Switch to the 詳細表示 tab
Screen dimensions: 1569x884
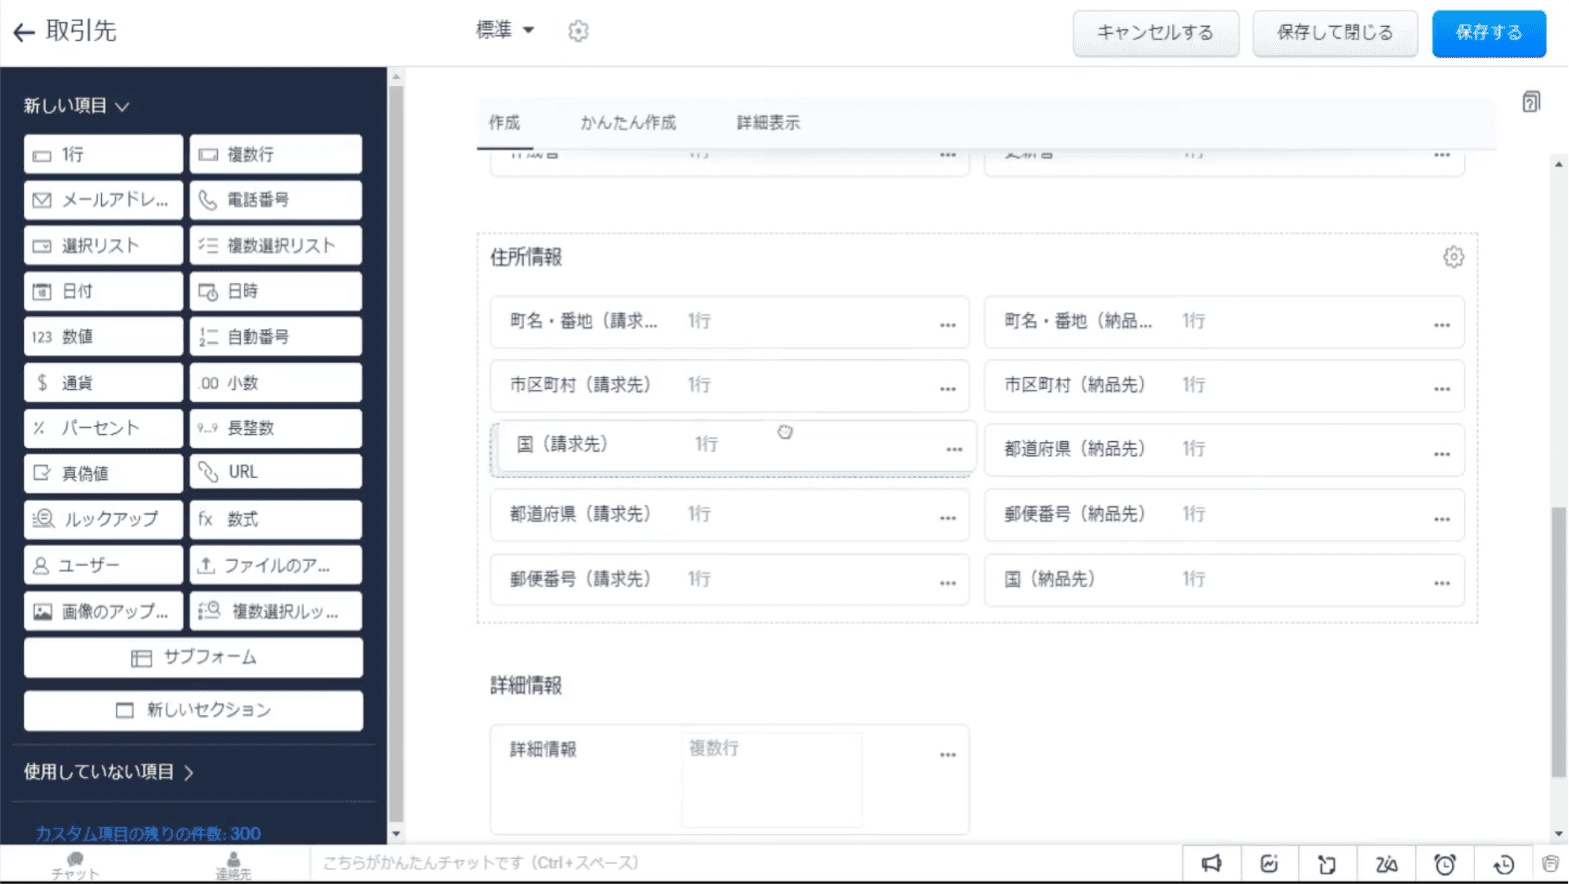click(x=768, y=122)
